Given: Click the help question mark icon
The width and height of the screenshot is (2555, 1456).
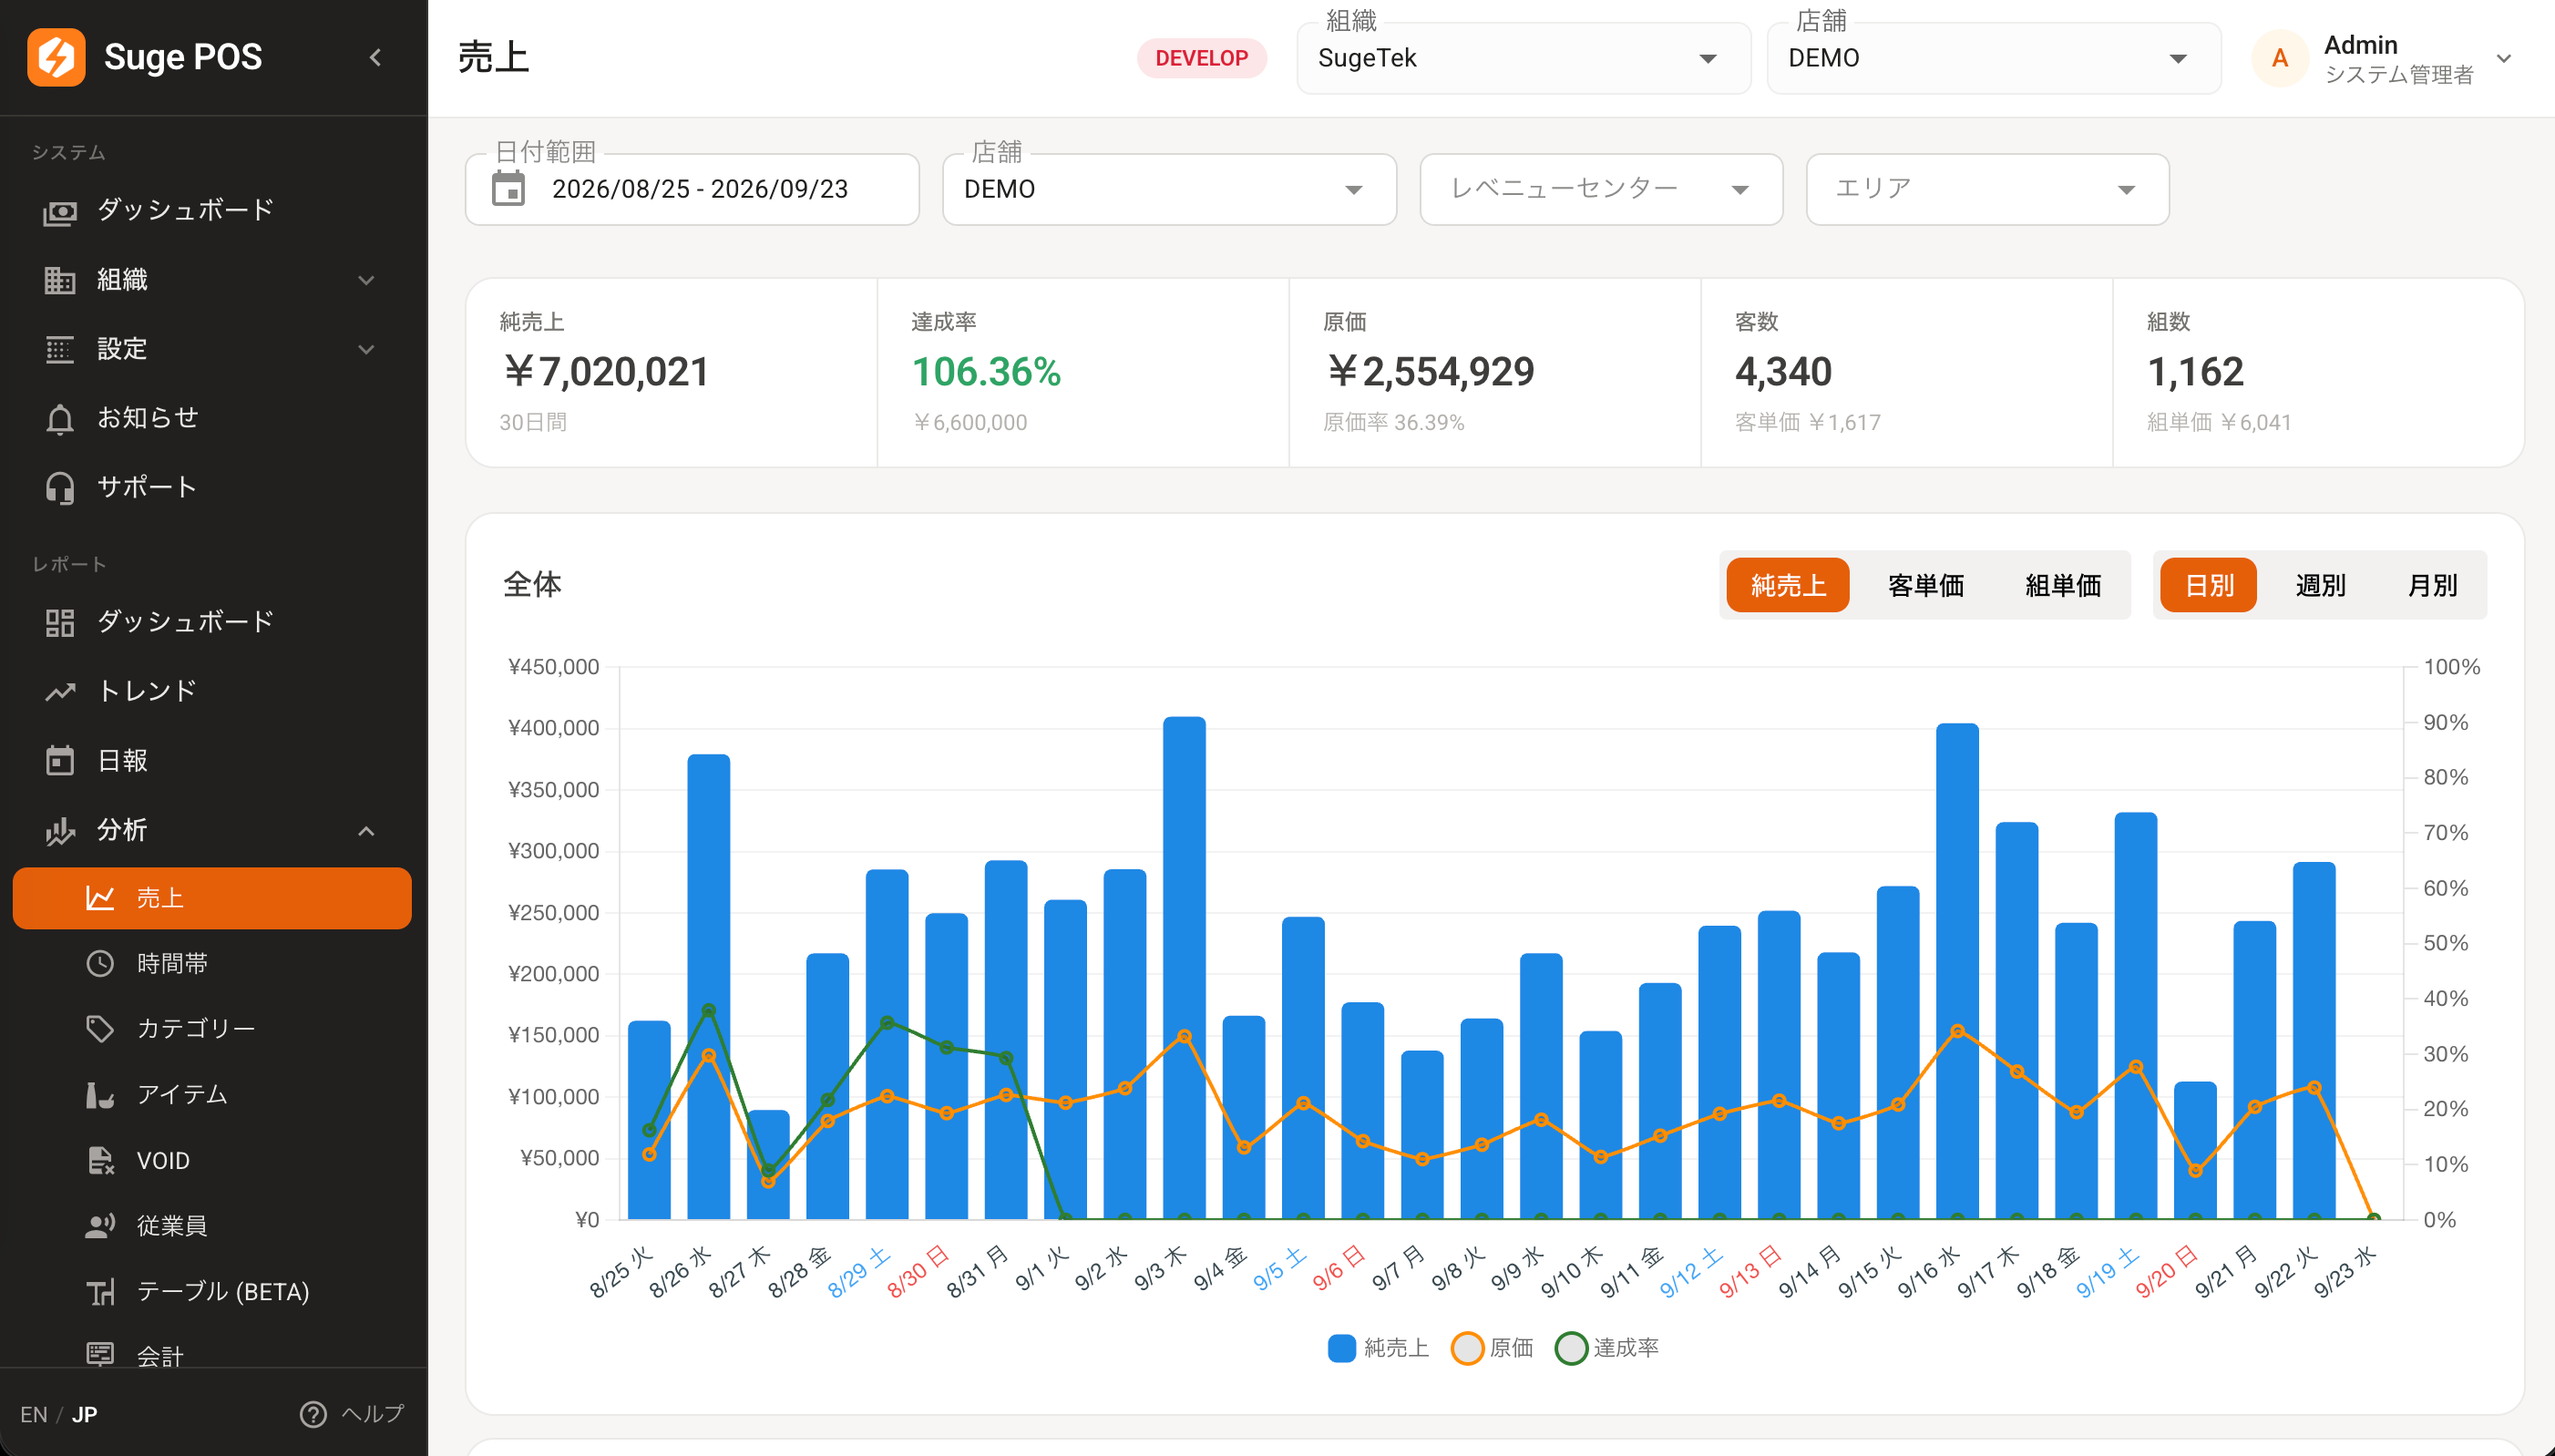Looking at the screenshot, I should coord(313,1414).
